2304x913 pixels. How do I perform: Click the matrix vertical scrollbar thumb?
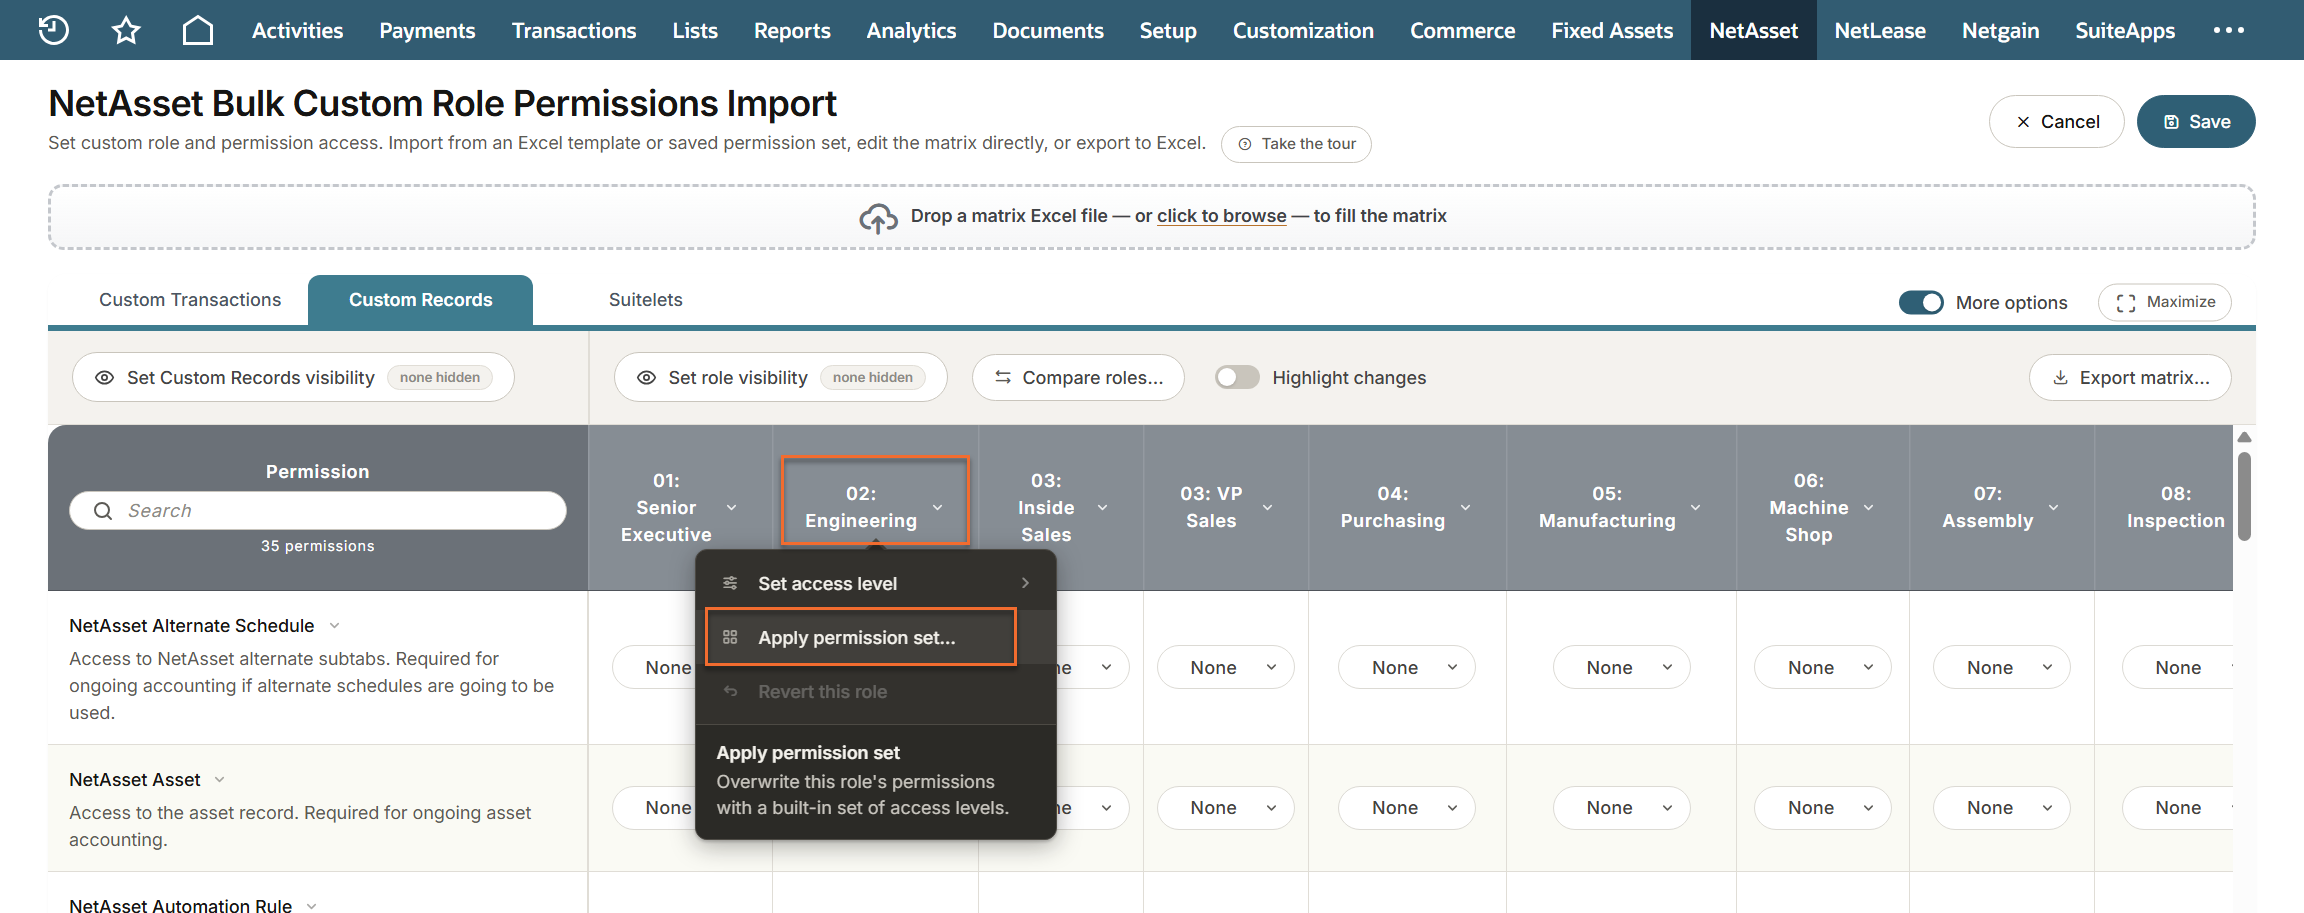[2244, 496]
